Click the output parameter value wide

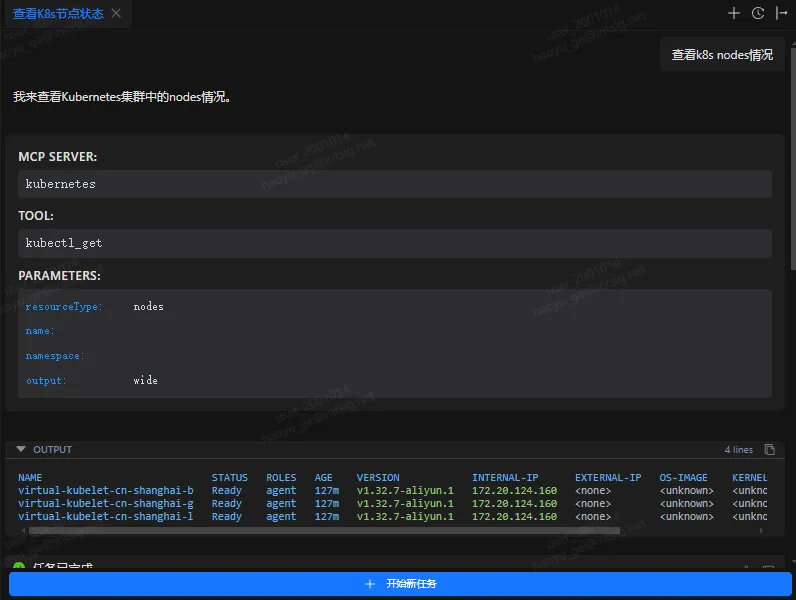[x=145, y=381]
